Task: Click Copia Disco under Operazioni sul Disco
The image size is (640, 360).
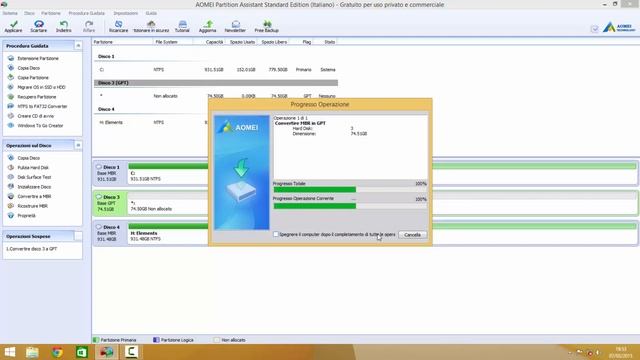Action: [x=28, y=158]
